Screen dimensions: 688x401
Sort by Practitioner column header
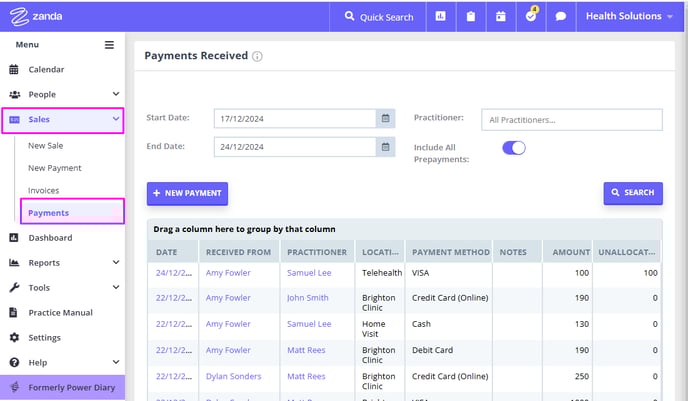point(318,252)
